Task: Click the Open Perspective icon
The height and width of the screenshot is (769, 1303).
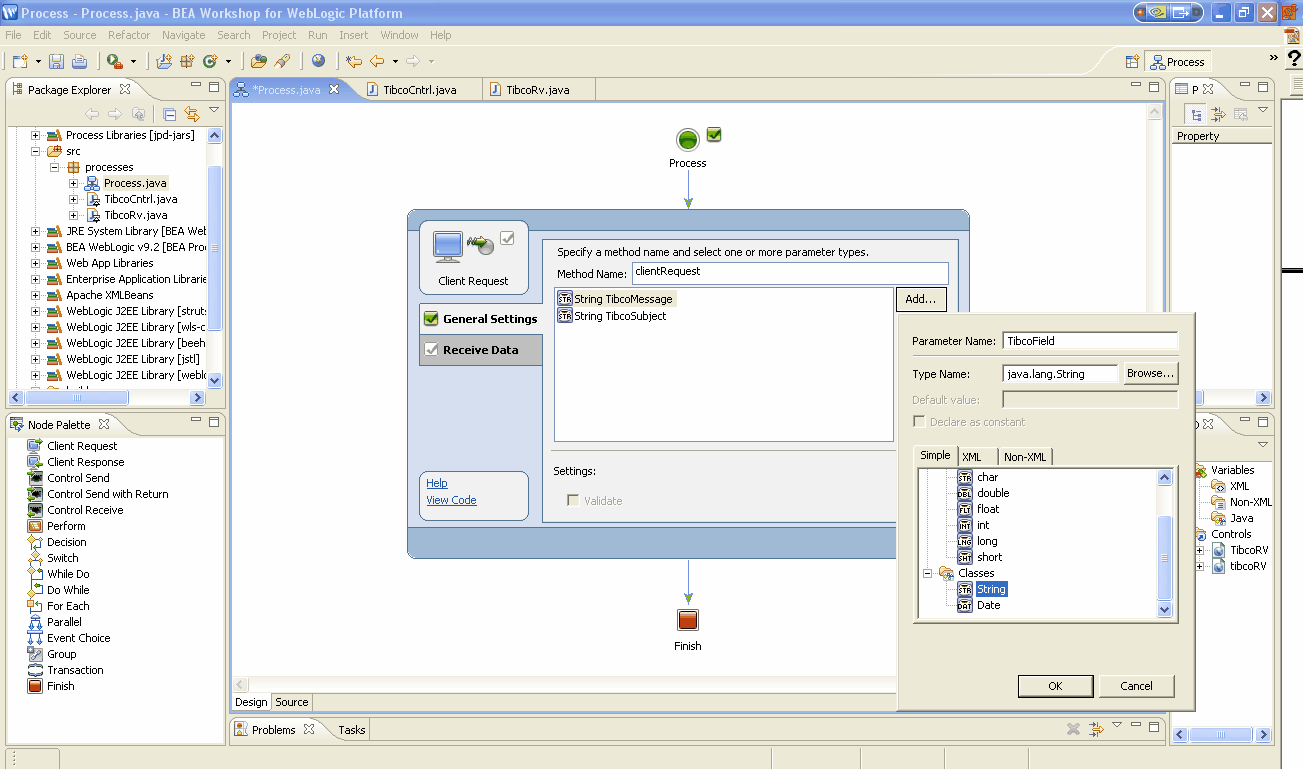Action: (1132, 61)
